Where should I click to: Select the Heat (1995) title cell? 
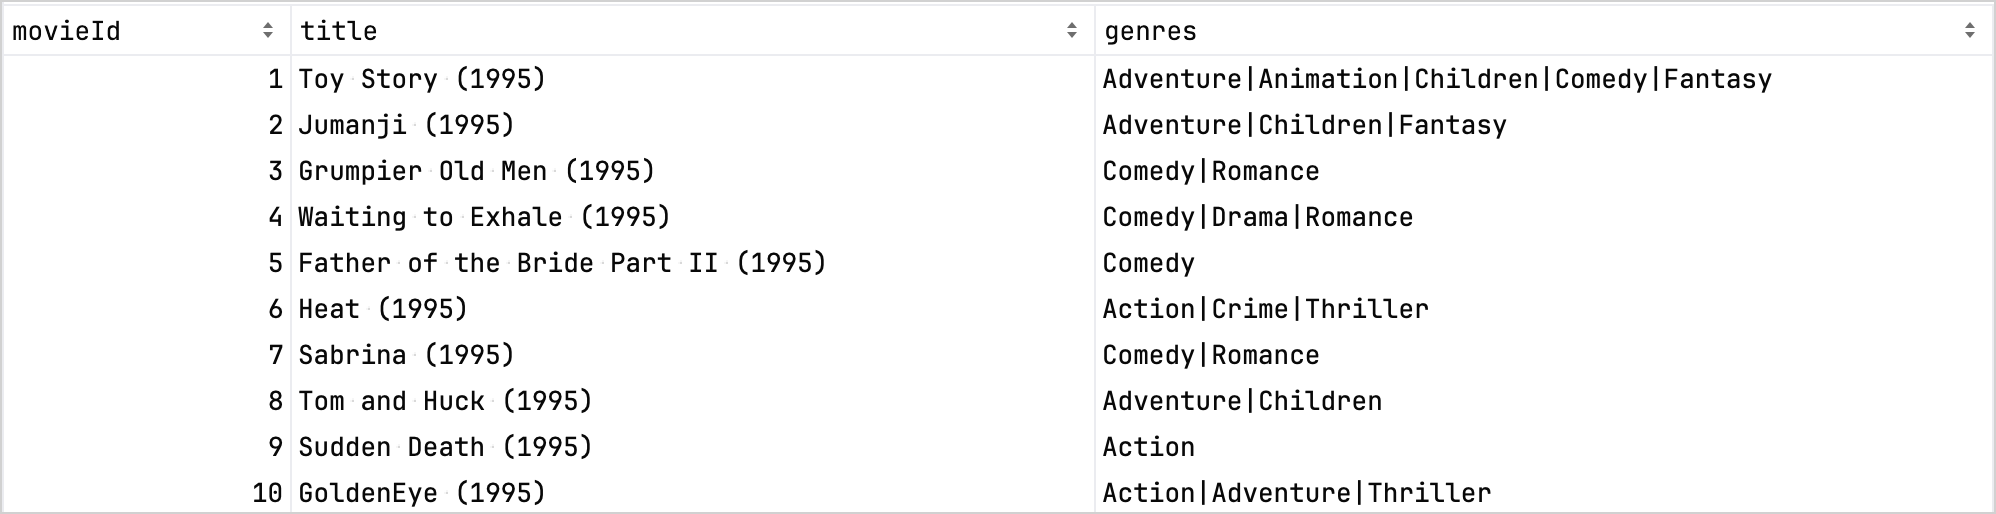[383, 309]
